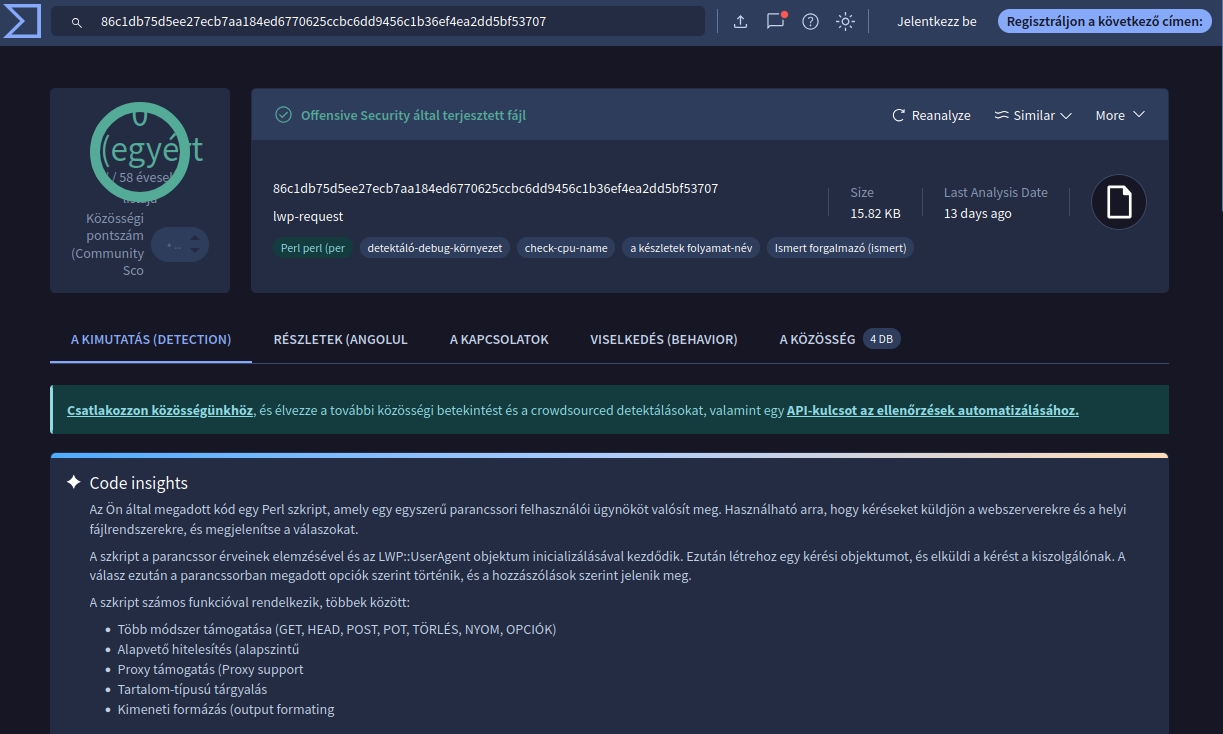Viewport: 1223px width, 734px height.
Task: Expand the More dropdown menu
Action: tap(1119, 115)
